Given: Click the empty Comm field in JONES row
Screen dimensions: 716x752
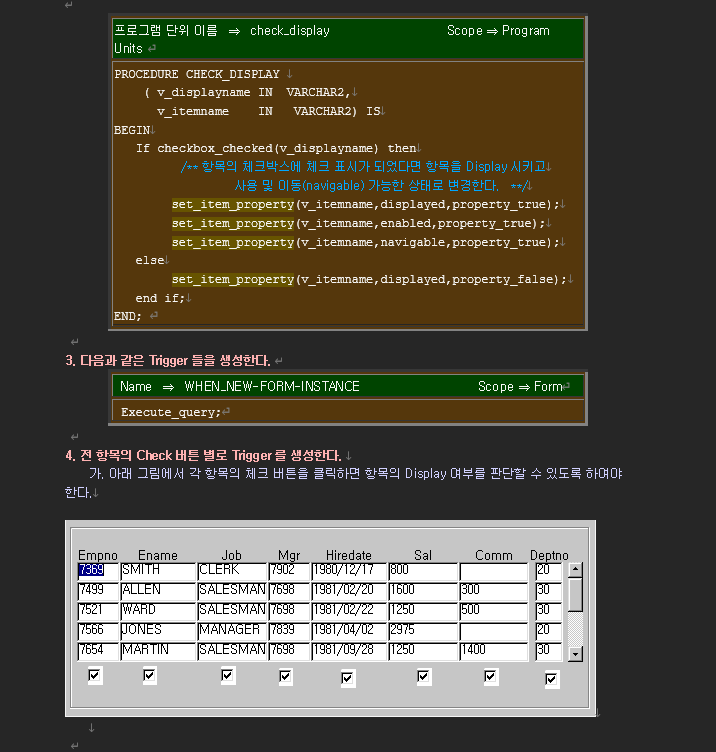Looking at the screenshot, I should 493,631.
